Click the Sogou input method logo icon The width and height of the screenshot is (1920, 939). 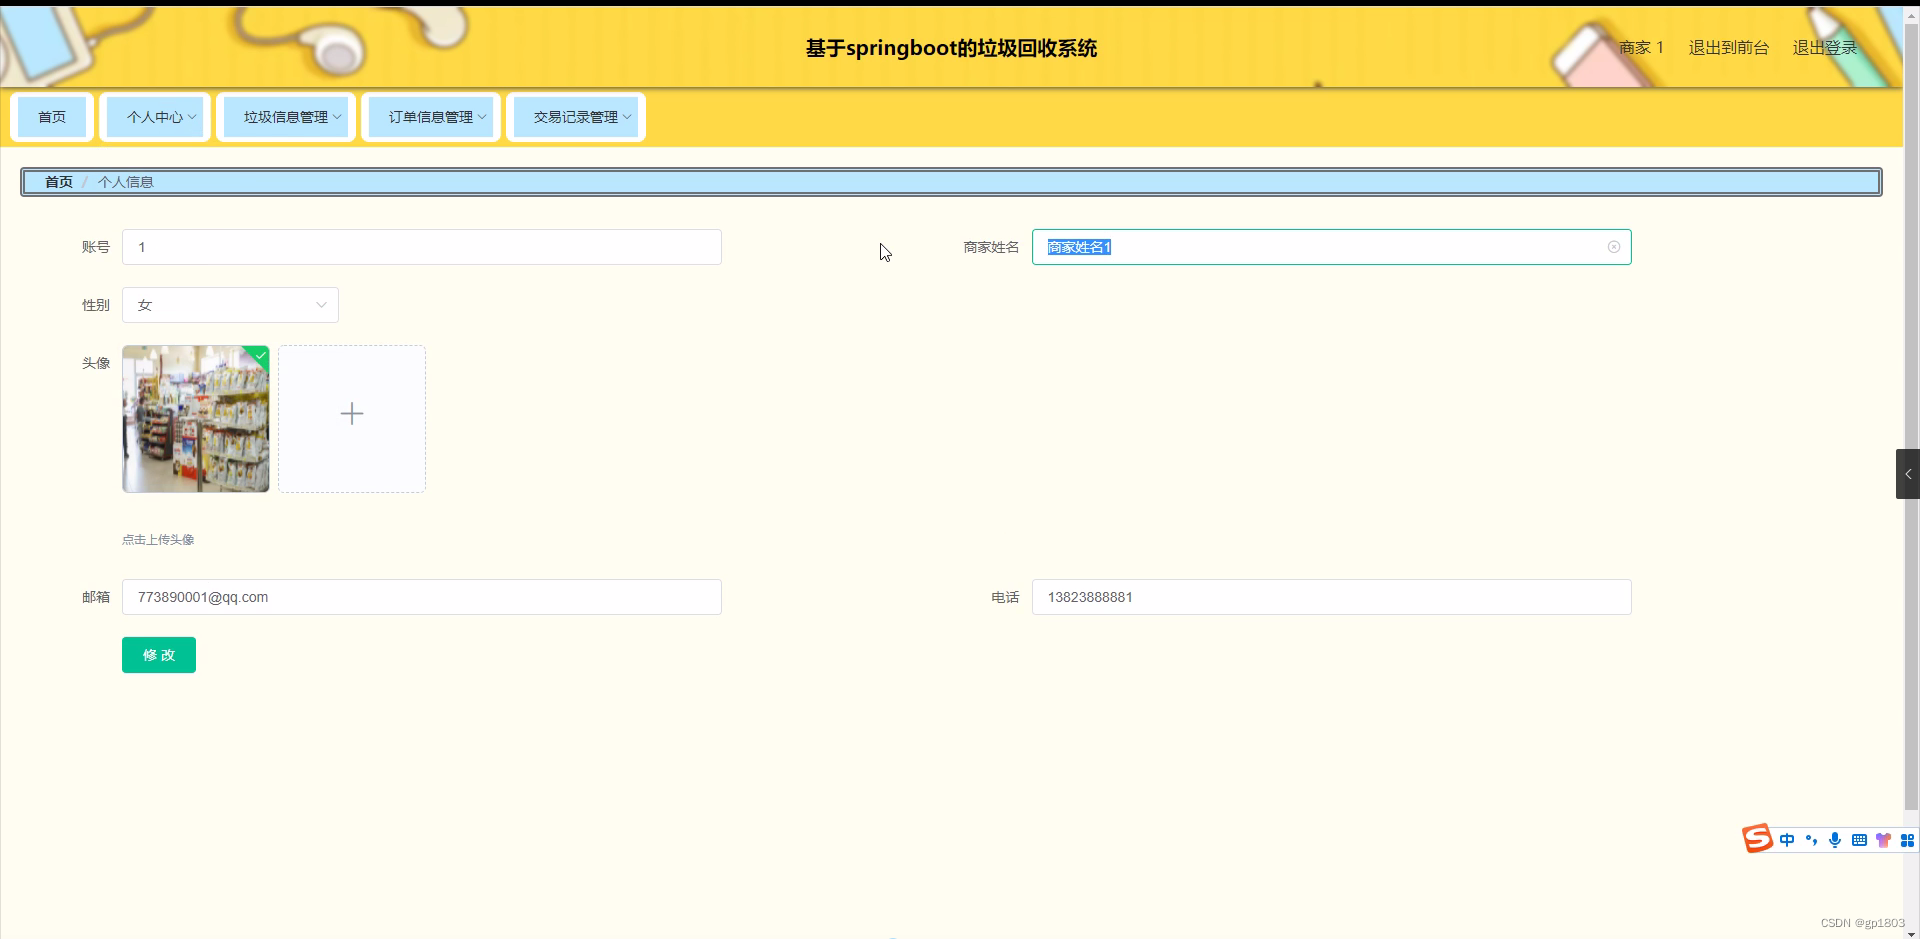coord(1758,839)
